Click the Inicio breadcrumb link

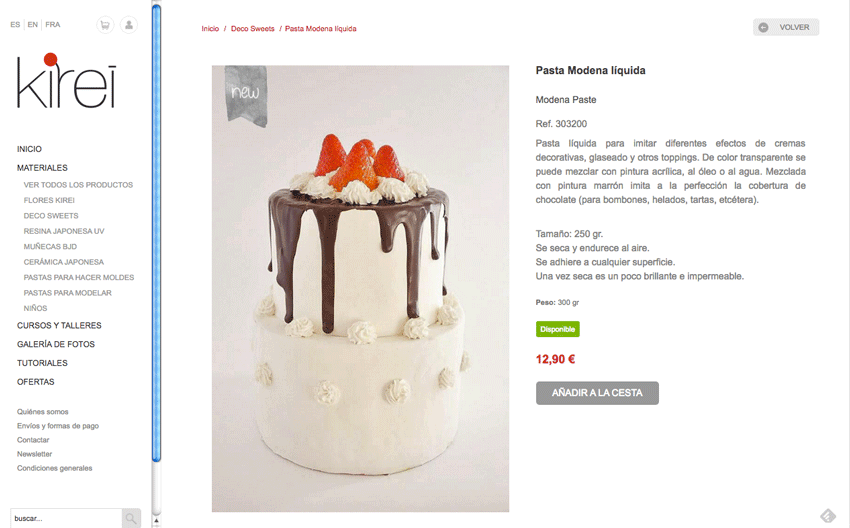click(x=210, y=29)
